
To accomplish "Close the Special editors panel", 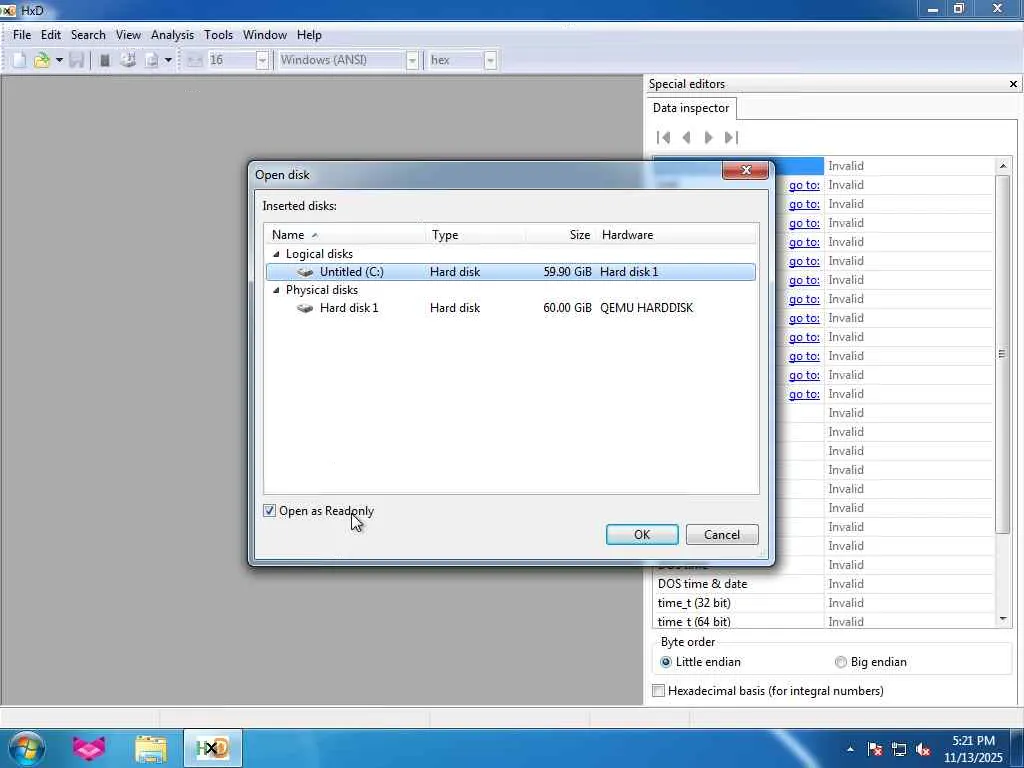I will tap(1013, 84).
